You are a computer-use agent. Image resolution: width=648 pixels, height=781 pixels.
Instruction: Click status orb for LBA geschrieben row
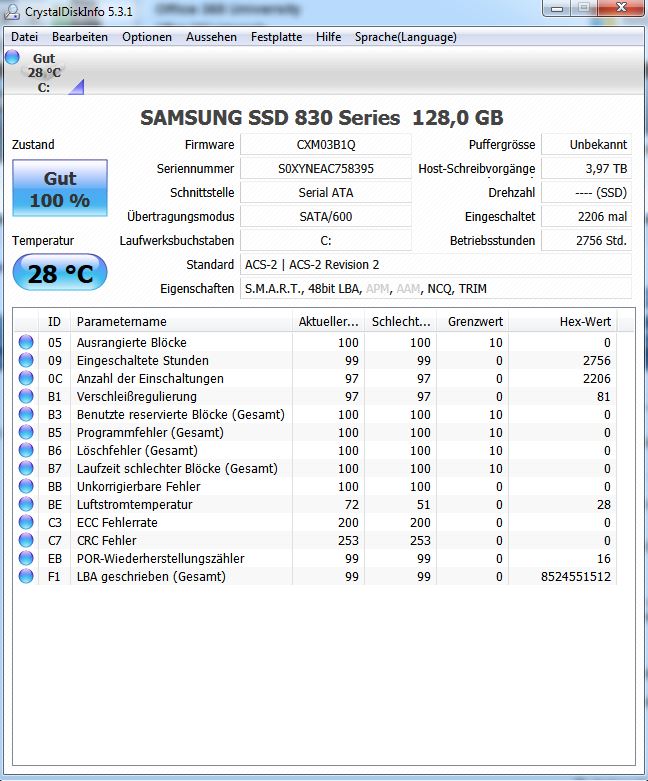point(26,576)
